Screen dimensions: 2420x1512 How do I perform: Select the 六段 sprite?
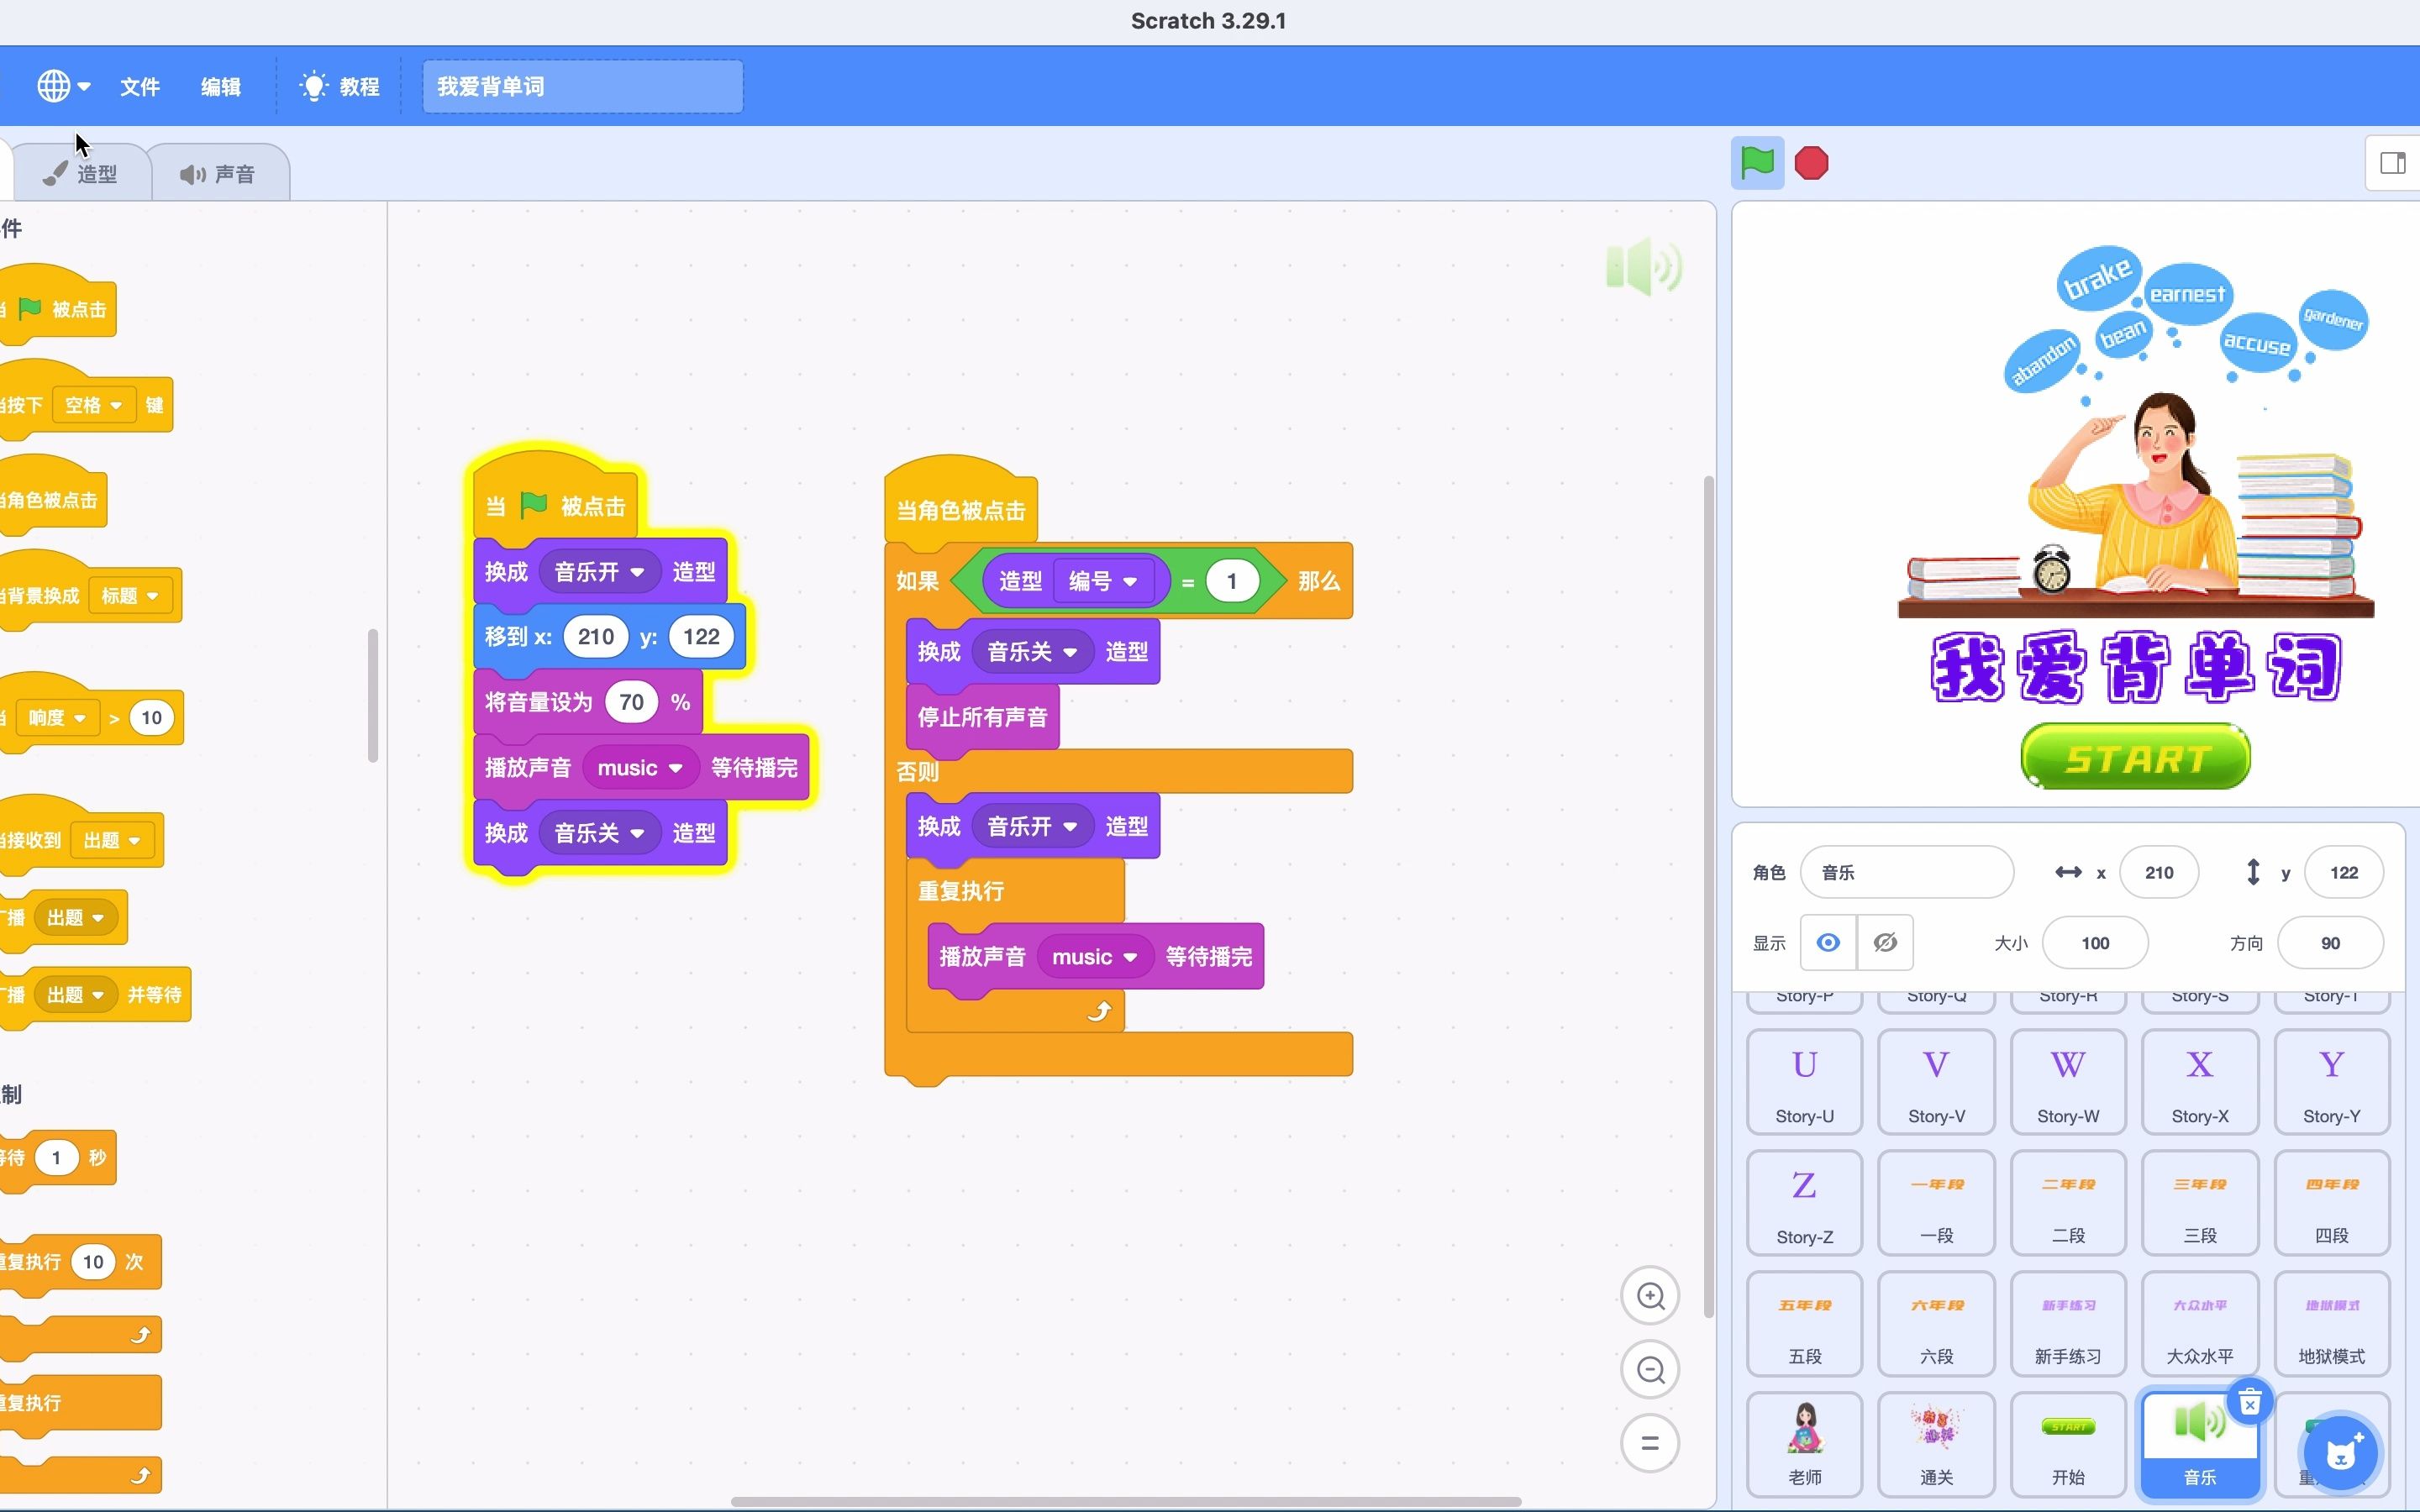pos(1936,1323)
